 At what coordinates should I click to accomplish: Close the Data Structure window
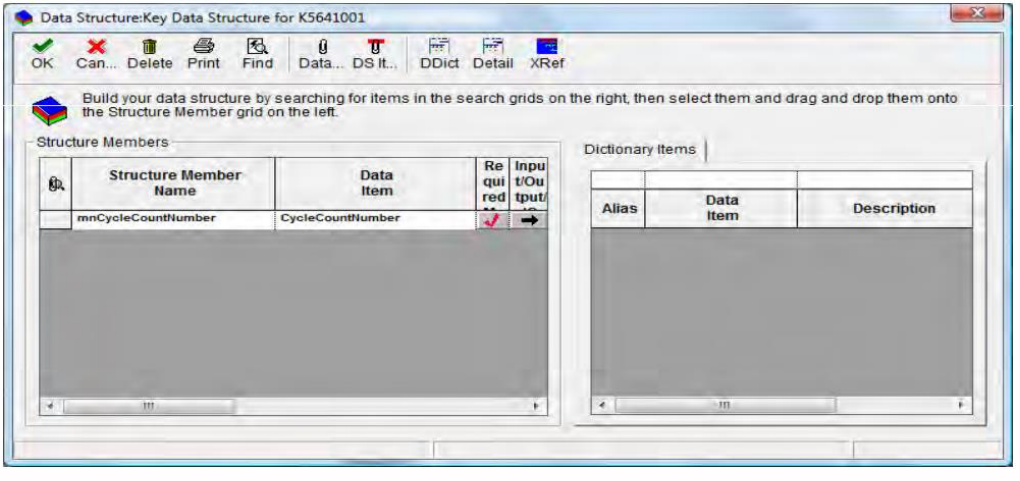(x=977, y=14)
